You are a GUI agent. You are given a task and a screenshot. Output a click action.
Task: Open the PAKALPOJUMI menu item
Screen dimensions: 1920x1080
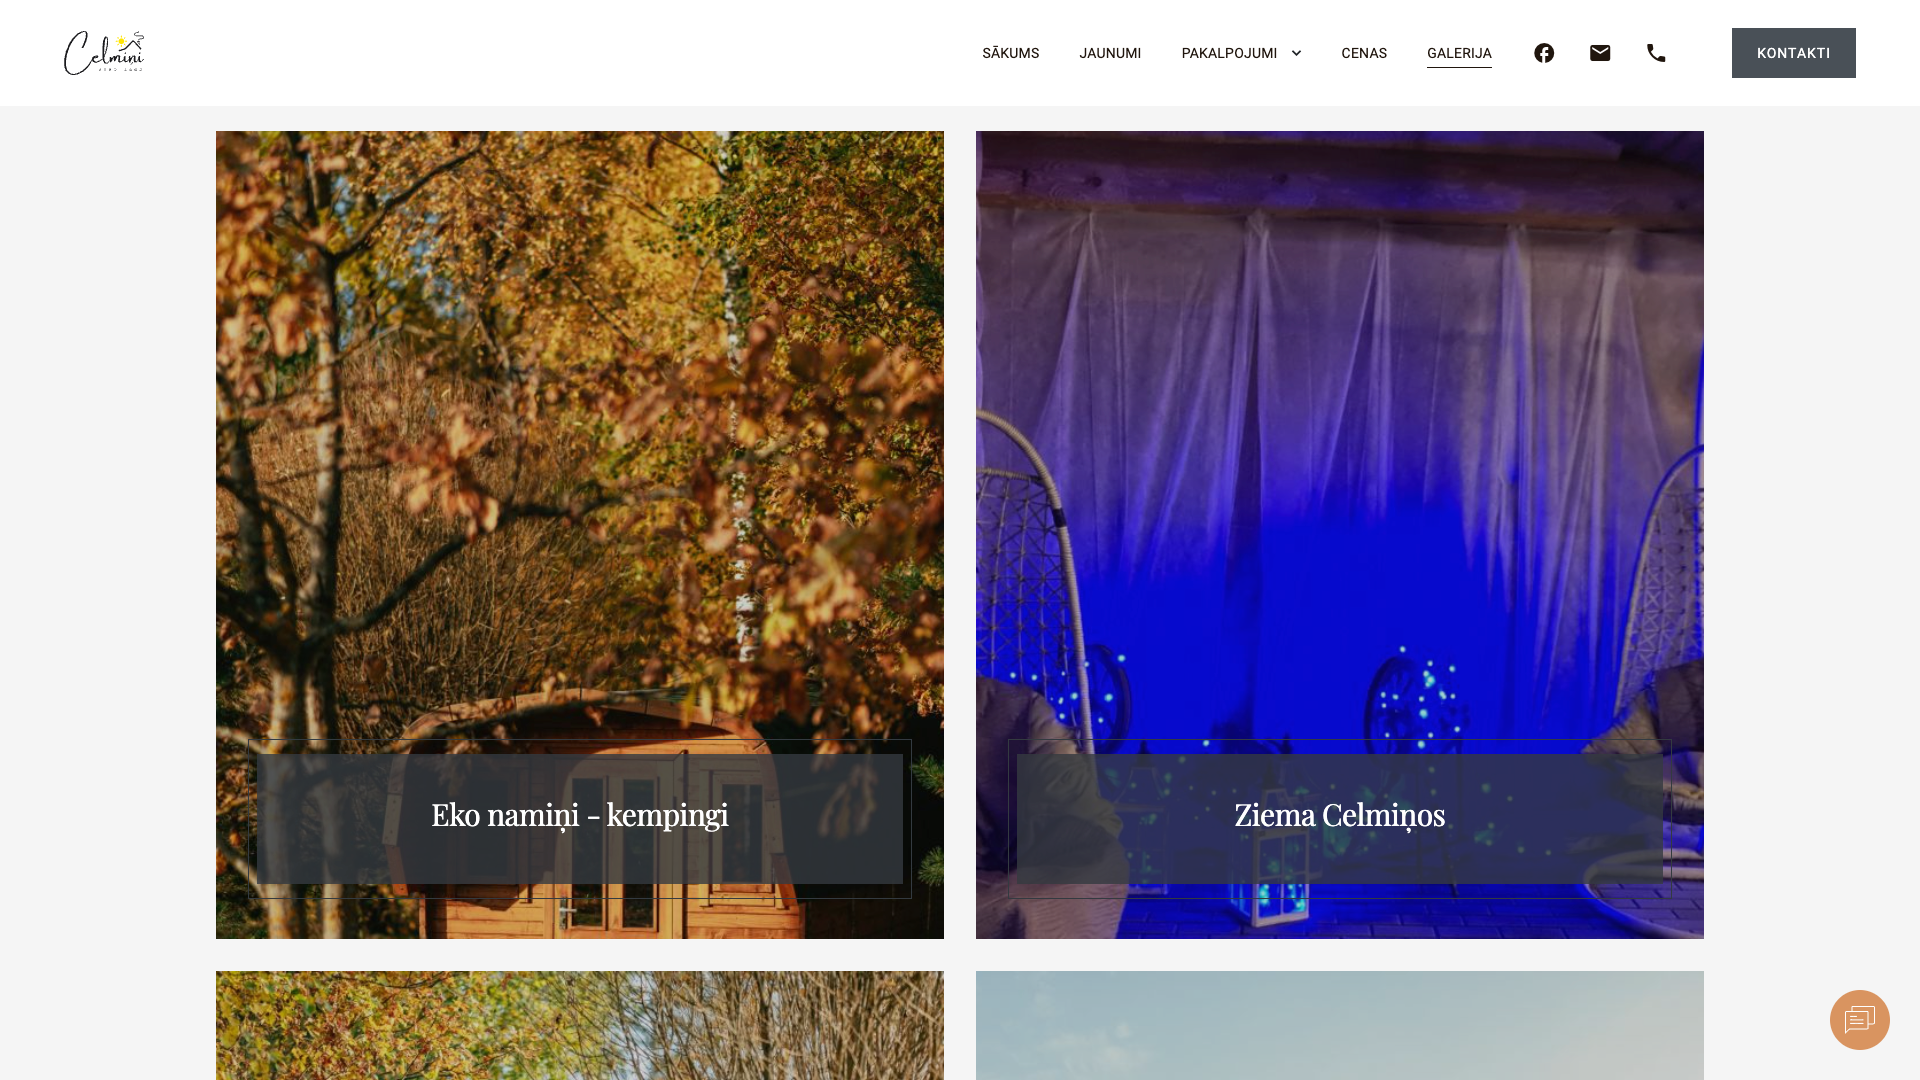pyautogui.click(x=1229, y=53)
